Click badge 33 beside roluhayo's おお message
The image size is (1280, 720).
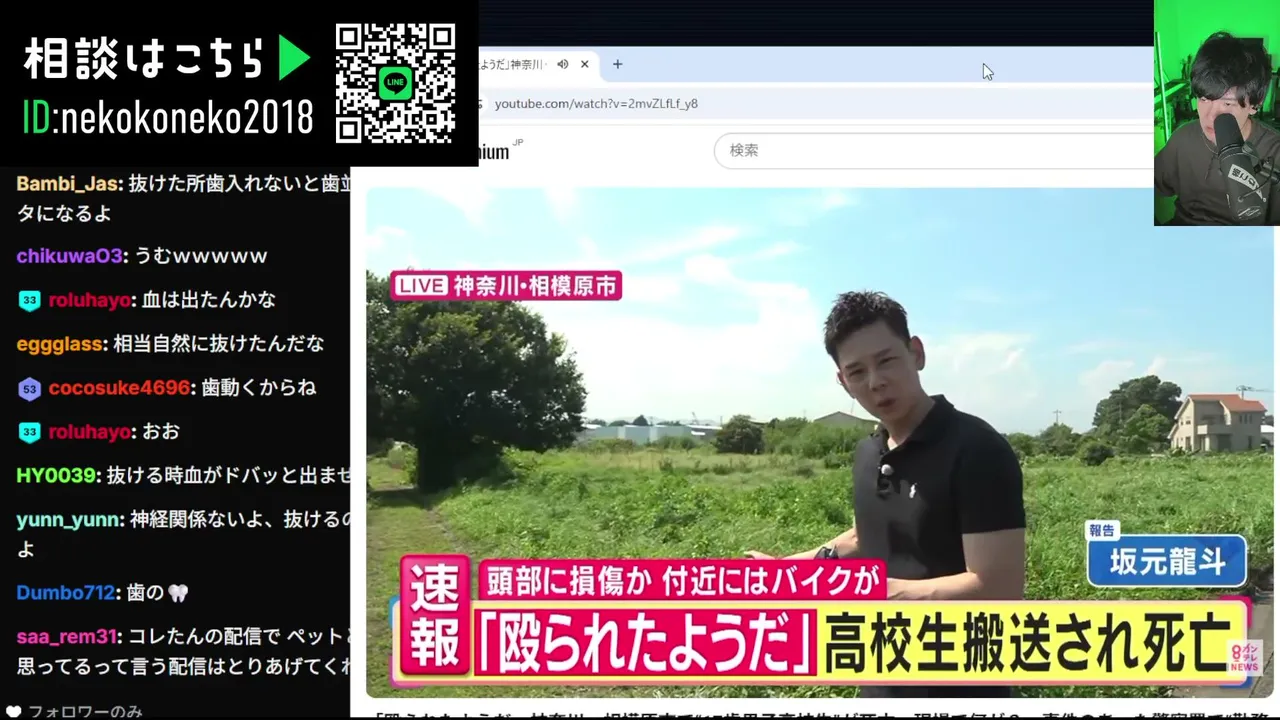(29, 432)
